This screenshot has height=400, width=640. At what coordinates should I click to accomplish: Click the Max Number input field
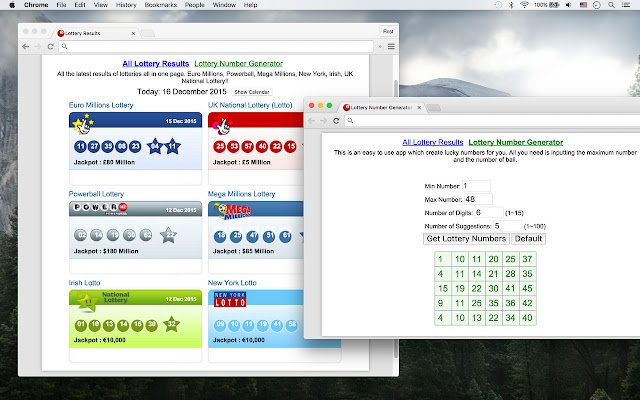click(478, 200)
